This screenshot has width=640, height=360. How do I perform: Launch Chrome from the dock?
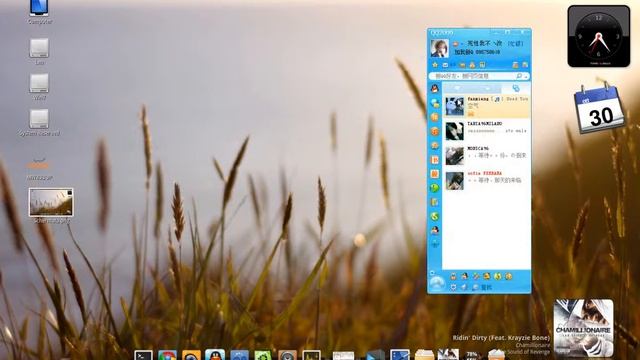pyautogui.click(x=168, y=355)
